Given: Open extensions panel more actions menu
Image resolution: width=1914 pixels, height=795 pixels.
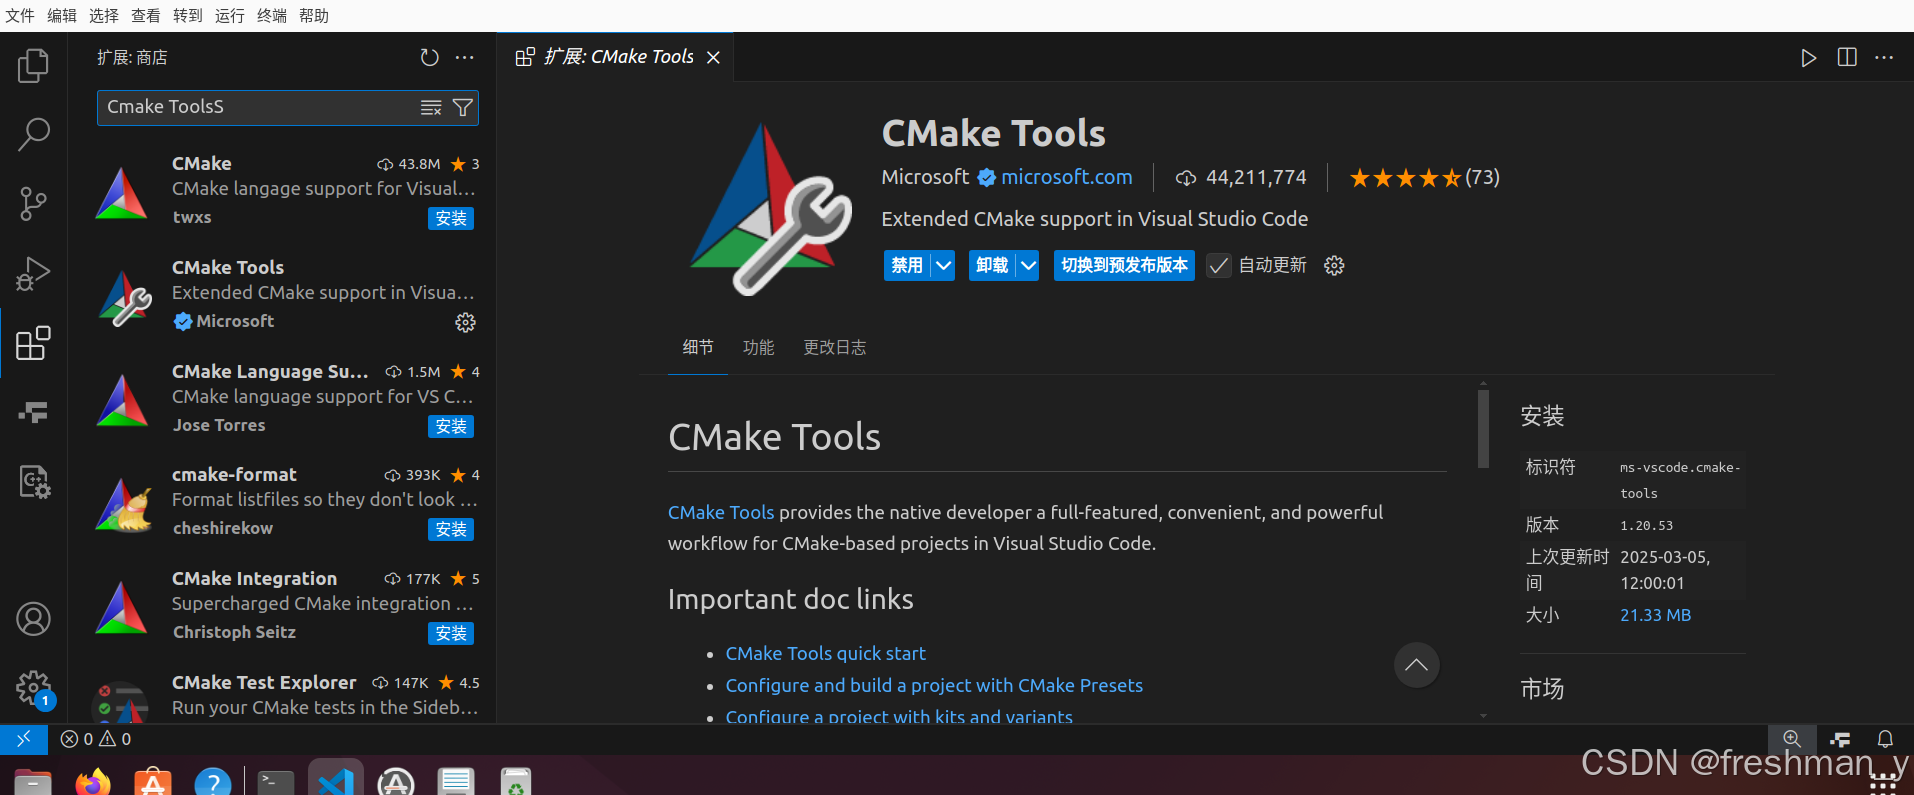Looking at the screenshot, I should click(x=465, y=58).
